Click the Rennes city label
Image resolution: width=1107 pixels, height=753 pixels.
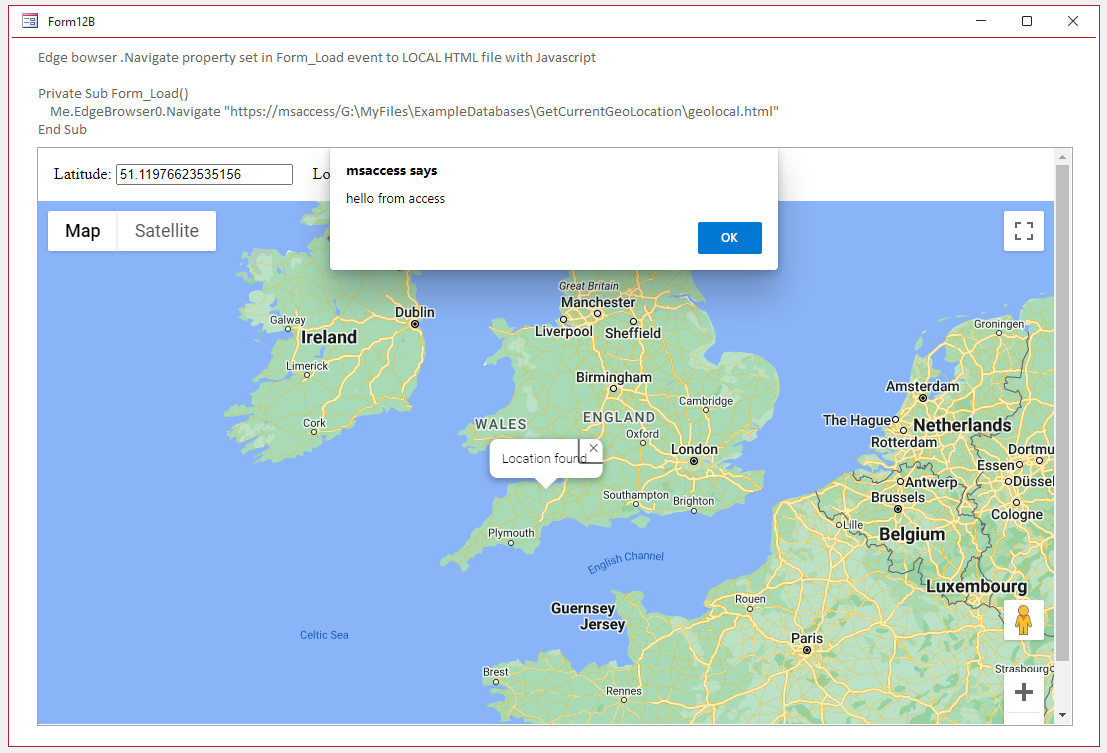pos(623,691)
